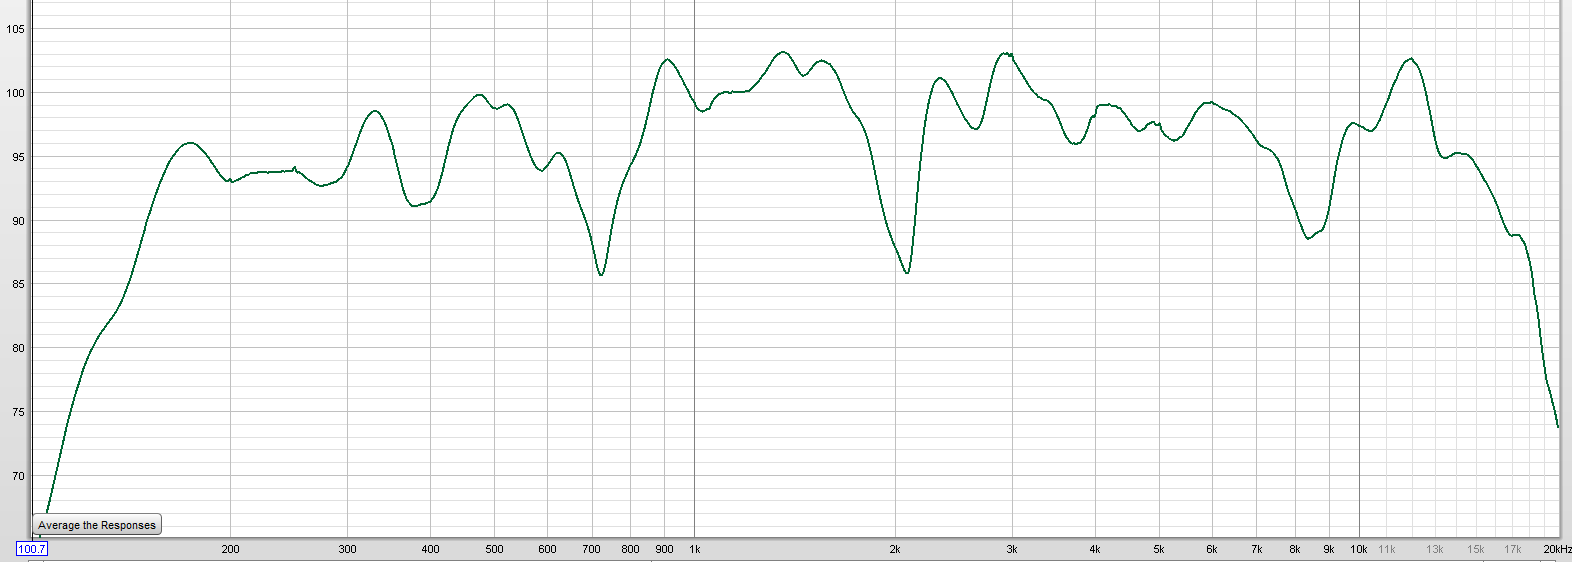Click the 700 frequency axis label
This screenshot has width=1572, height=562.
click(x=591, y=549)
